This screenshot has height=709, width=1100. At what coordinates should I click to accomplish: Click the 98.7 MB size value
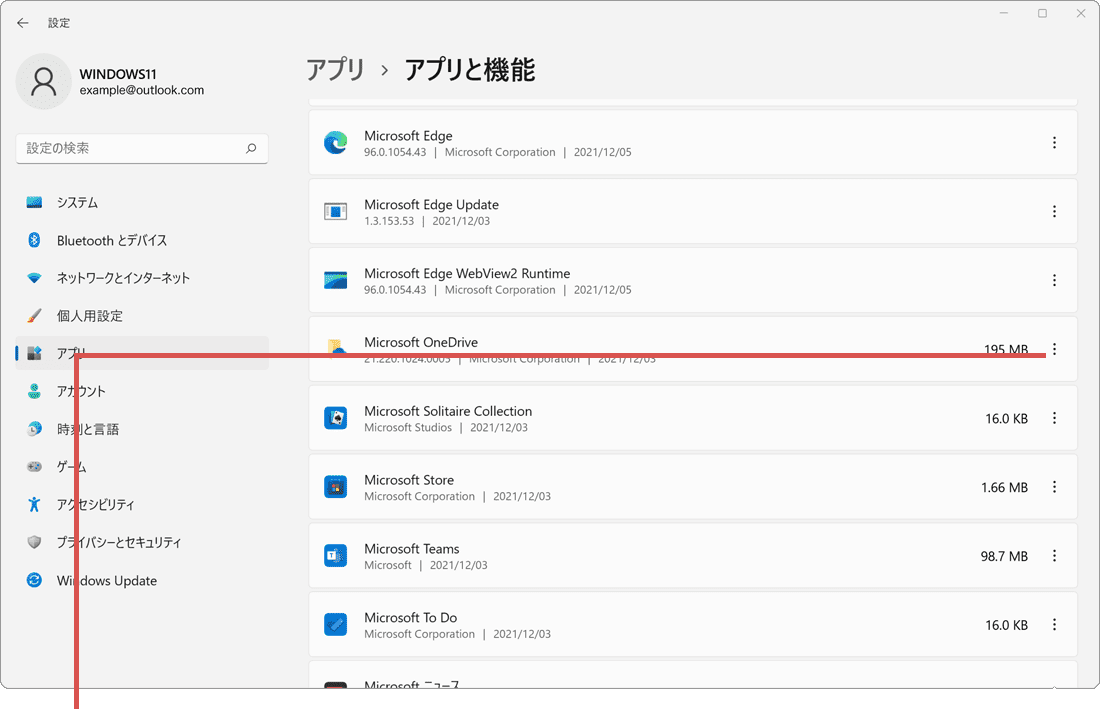coord(1004,556)
